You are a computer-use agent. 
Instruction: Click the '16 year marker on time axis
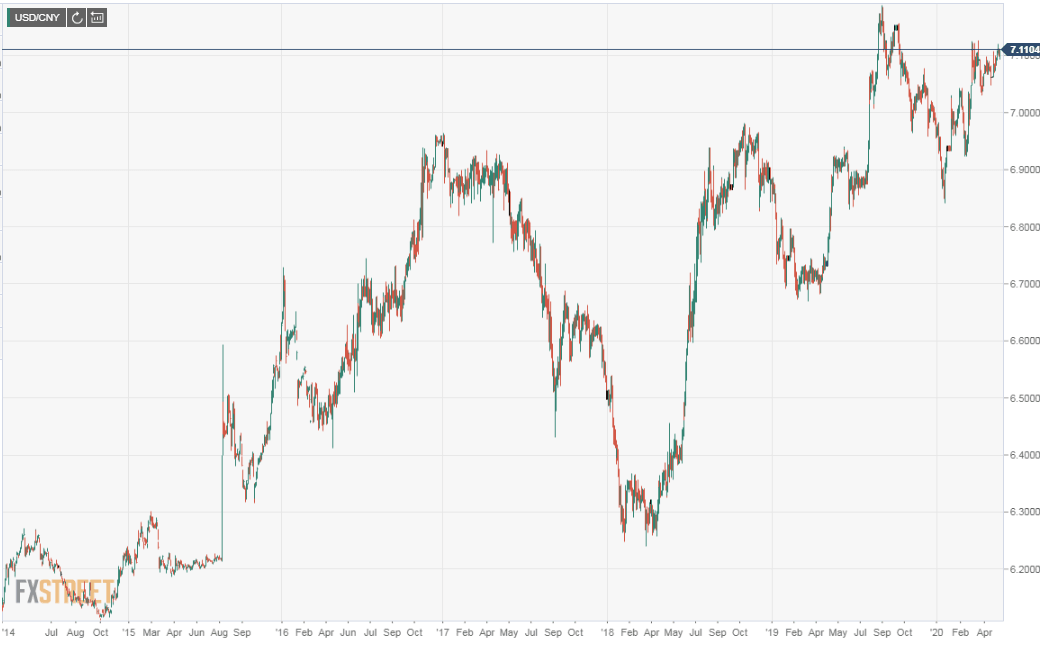click(280, 633)
